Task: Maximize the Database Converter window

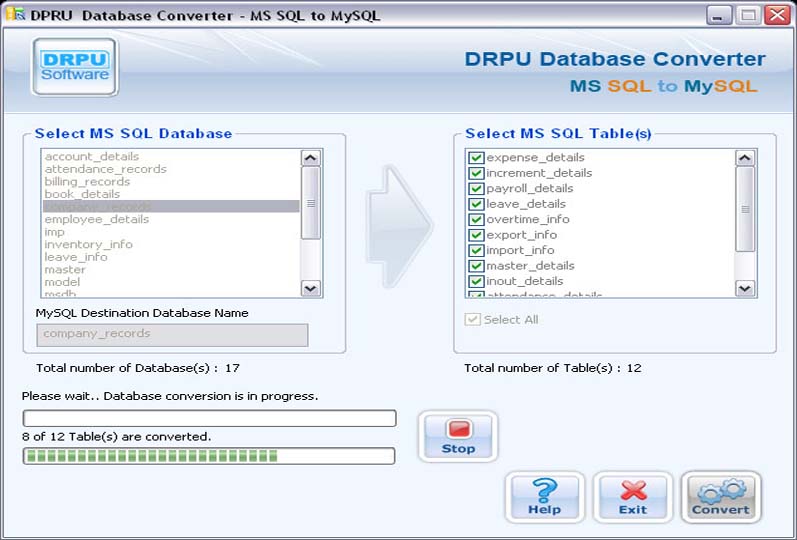Action: (748, 15)
